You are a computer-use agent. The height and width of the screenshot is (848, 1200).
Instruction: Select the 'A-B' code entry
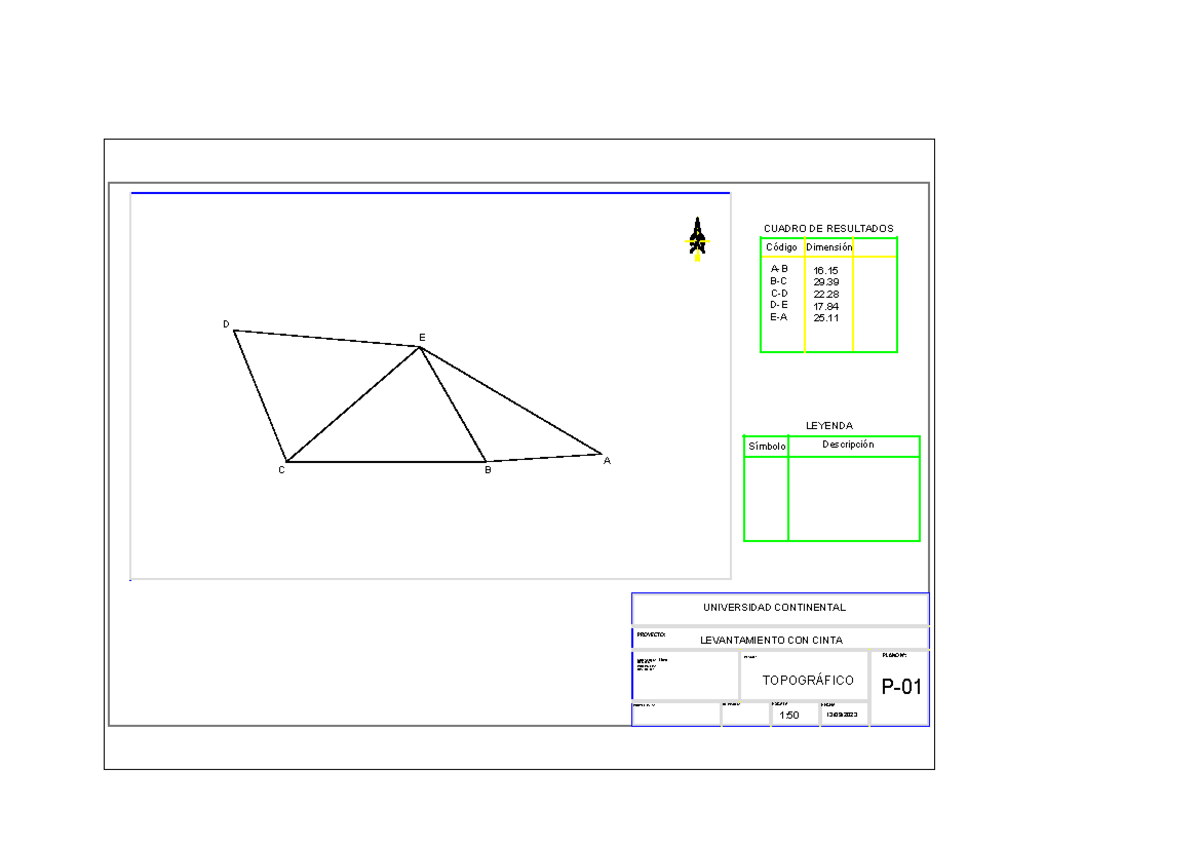779,269
